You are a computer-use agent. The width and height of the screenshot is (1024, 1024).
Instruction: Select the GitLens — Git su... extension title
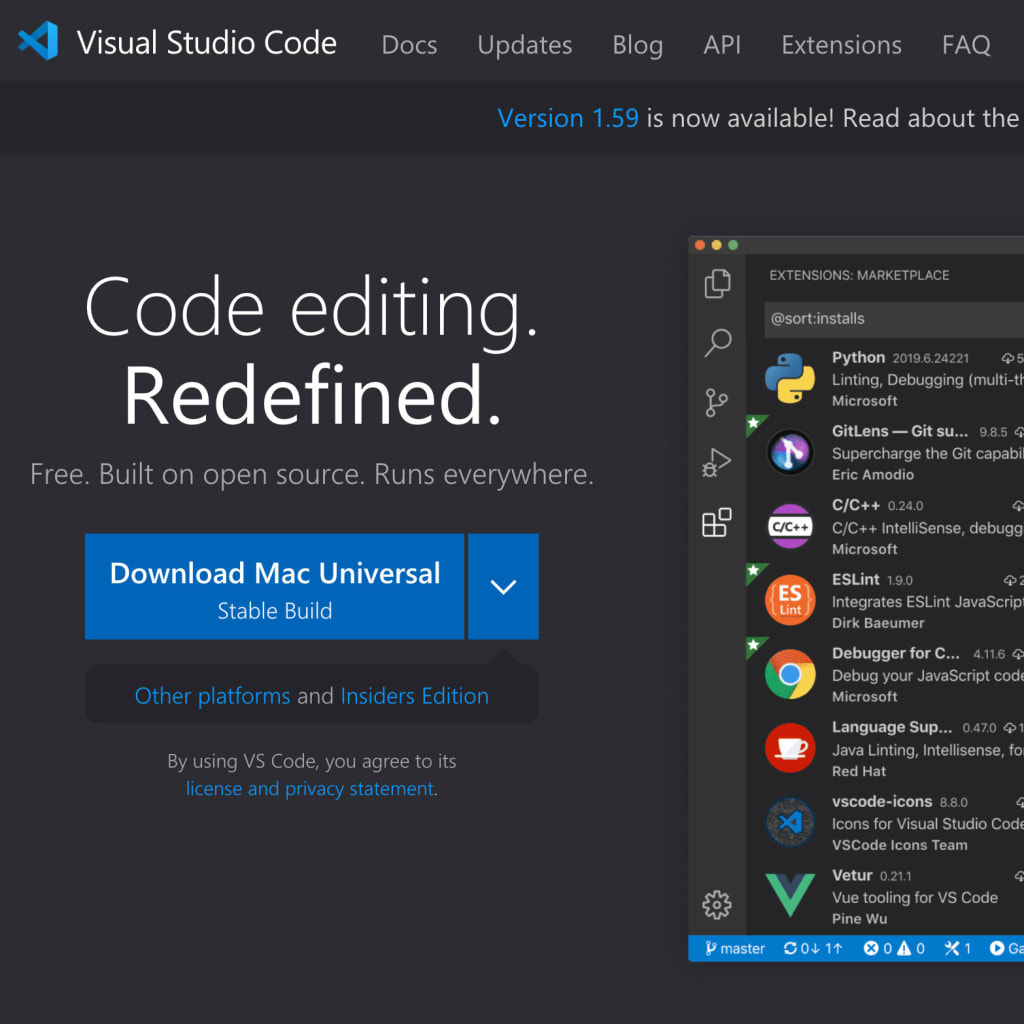tap(899, 431)
